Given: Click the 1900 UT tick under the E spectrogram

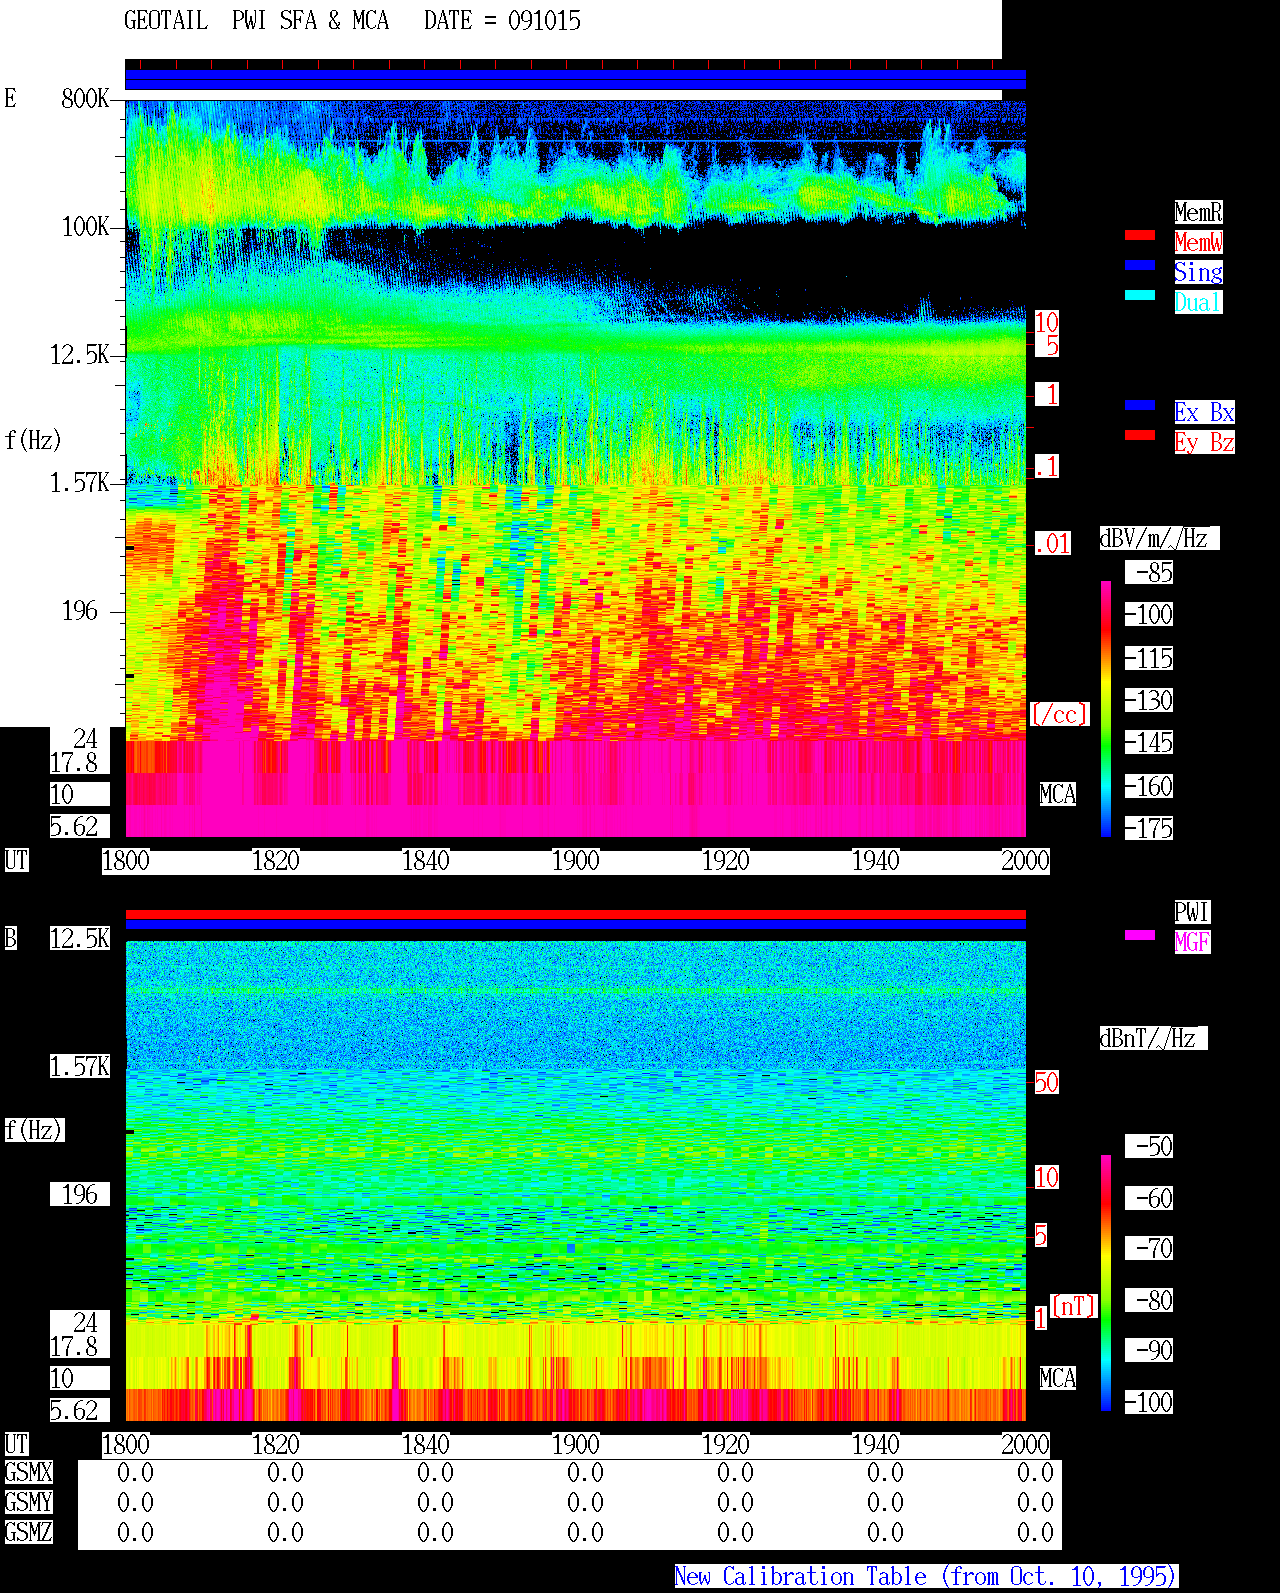Looking at the screenshot, I should point(575,860).
